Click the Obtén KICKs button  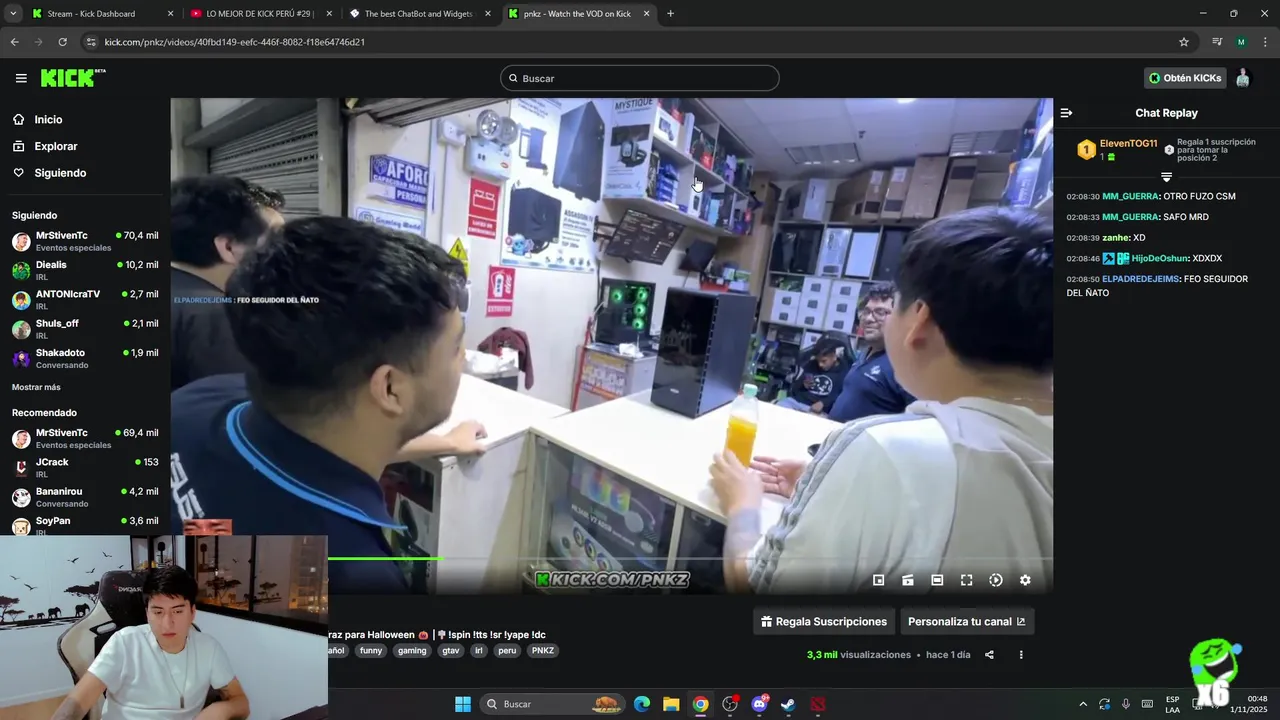coord(1185,78)
